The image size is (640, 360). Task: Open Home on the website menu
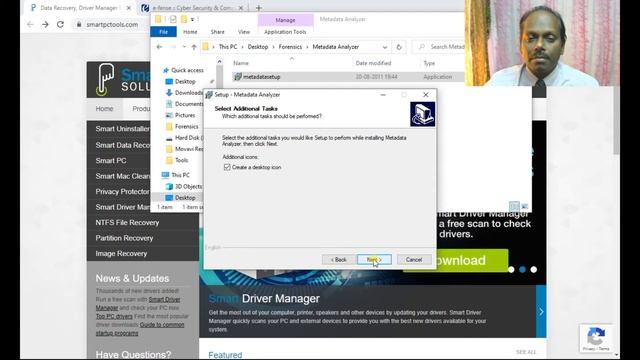point(104,109)
